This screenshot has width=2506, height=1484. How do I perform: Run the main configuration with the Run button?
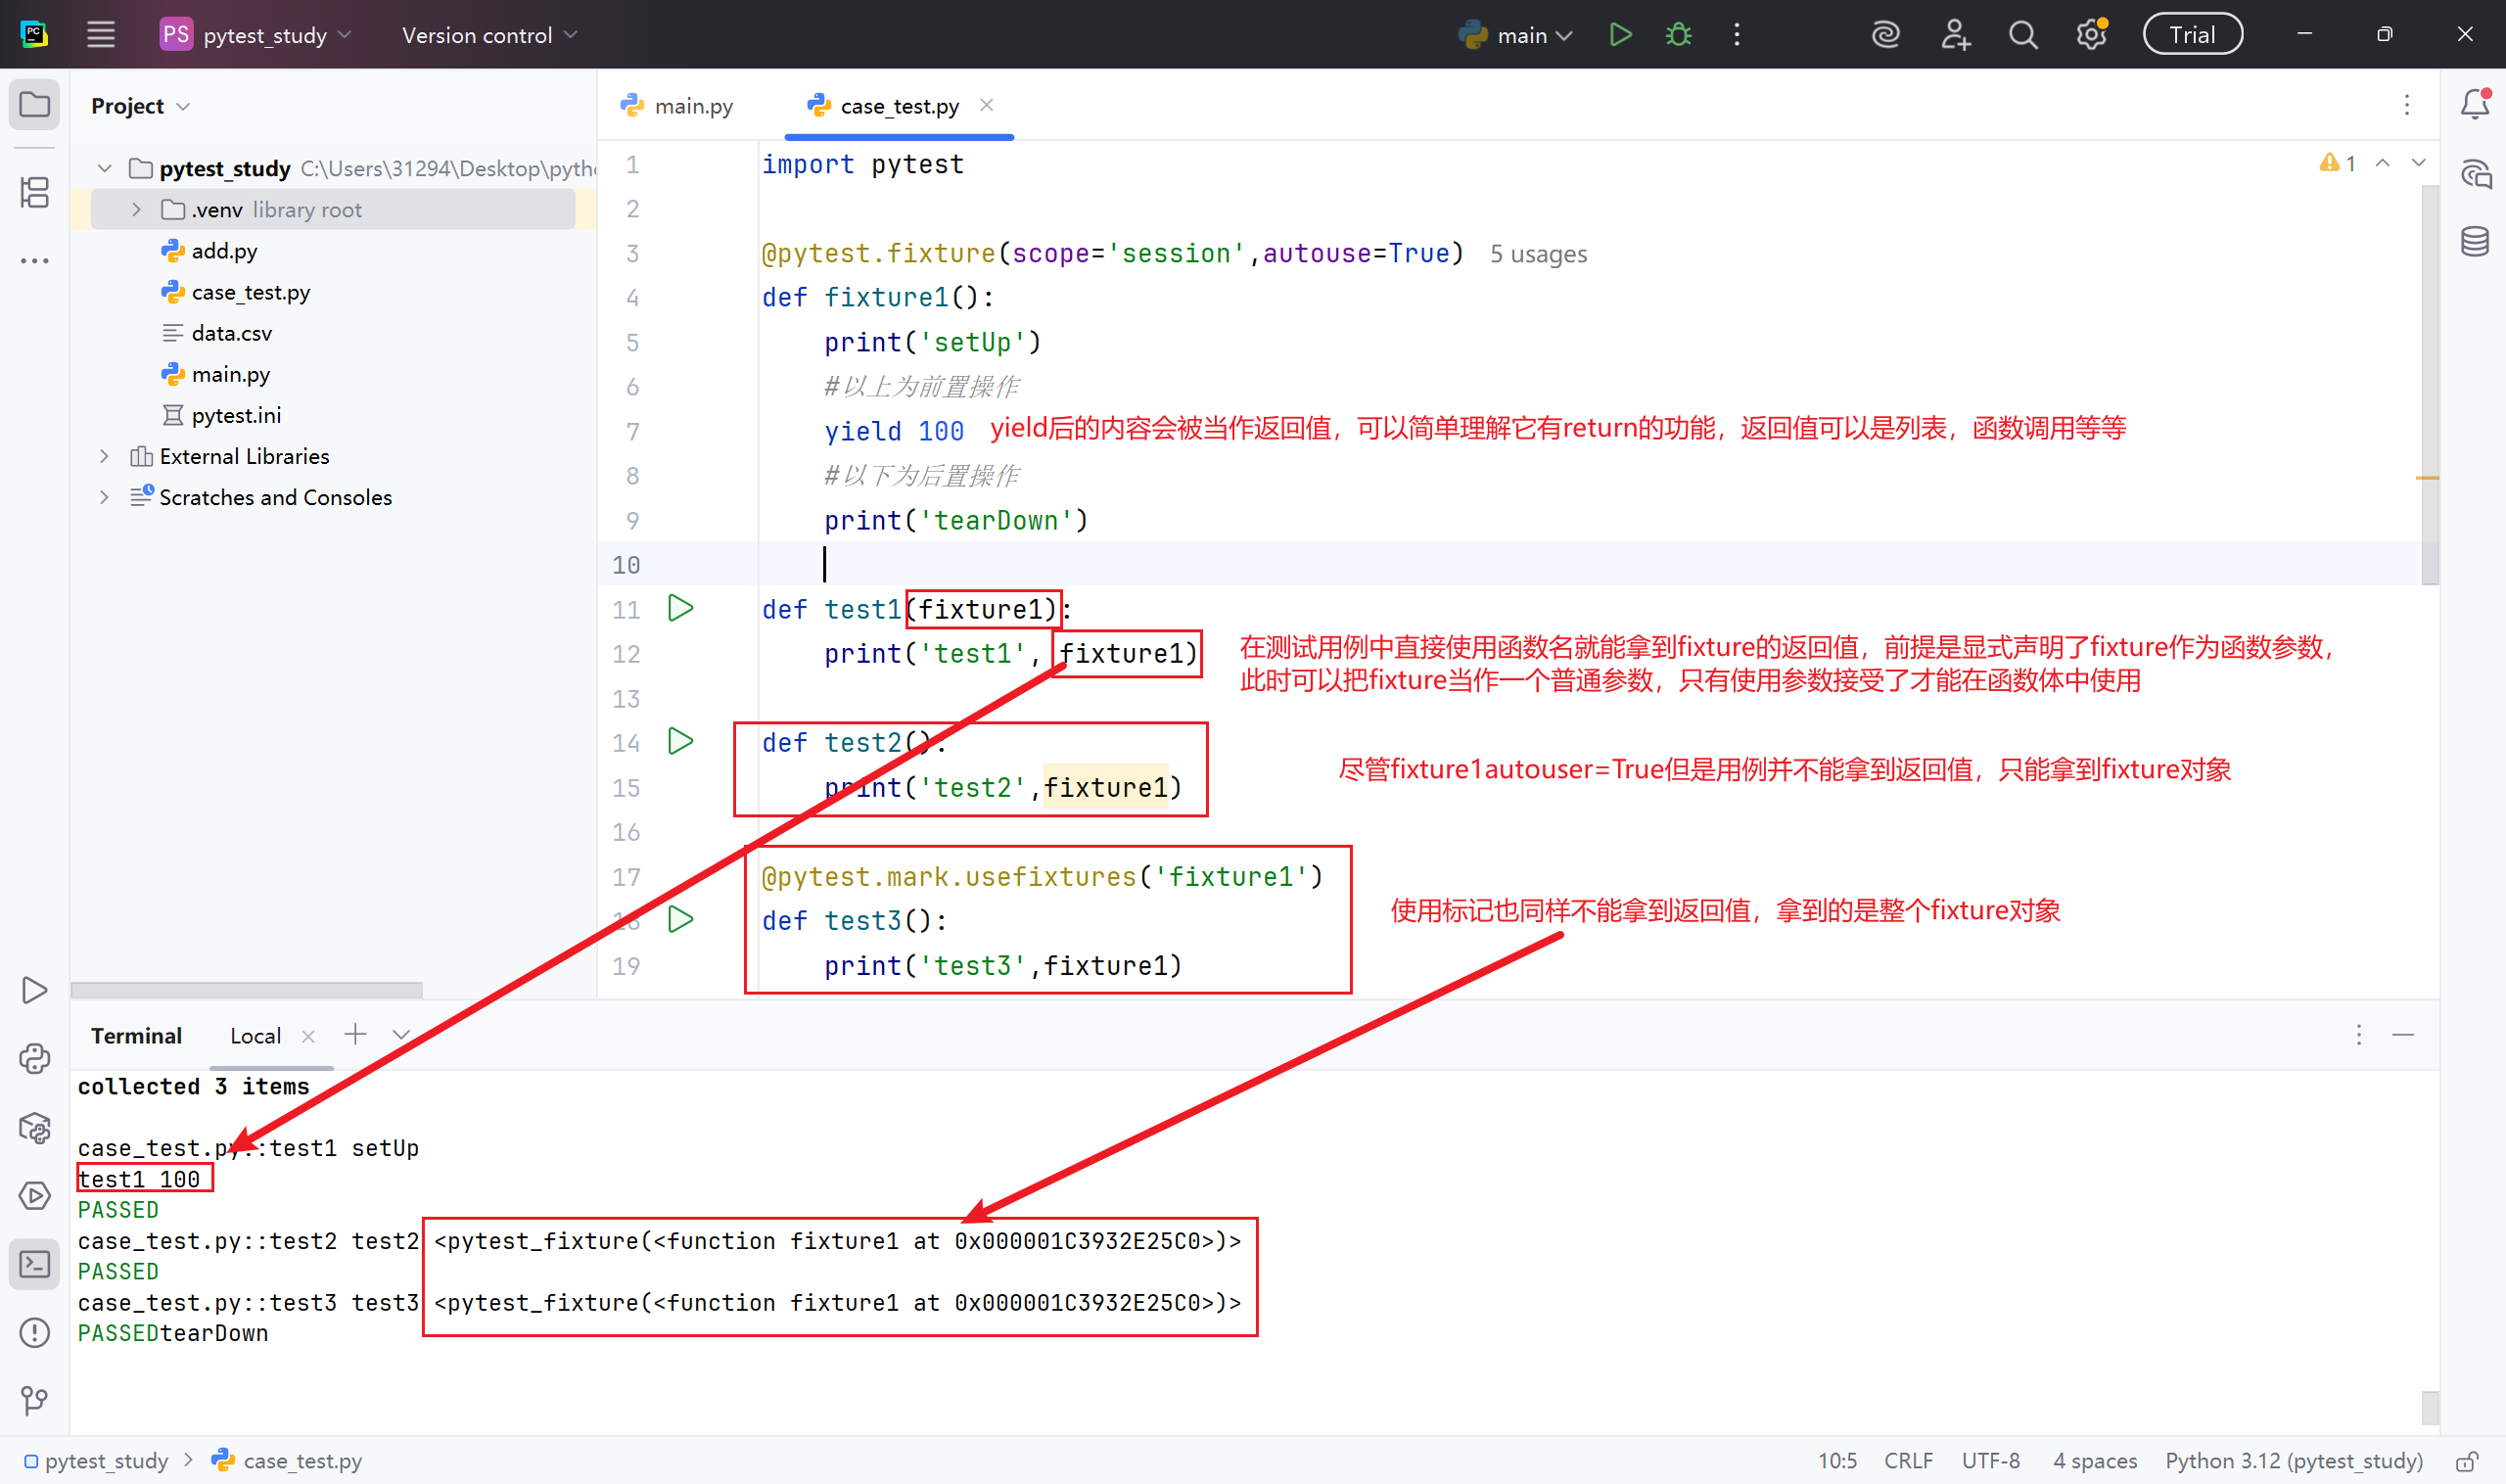click(x=1620, y=35)
